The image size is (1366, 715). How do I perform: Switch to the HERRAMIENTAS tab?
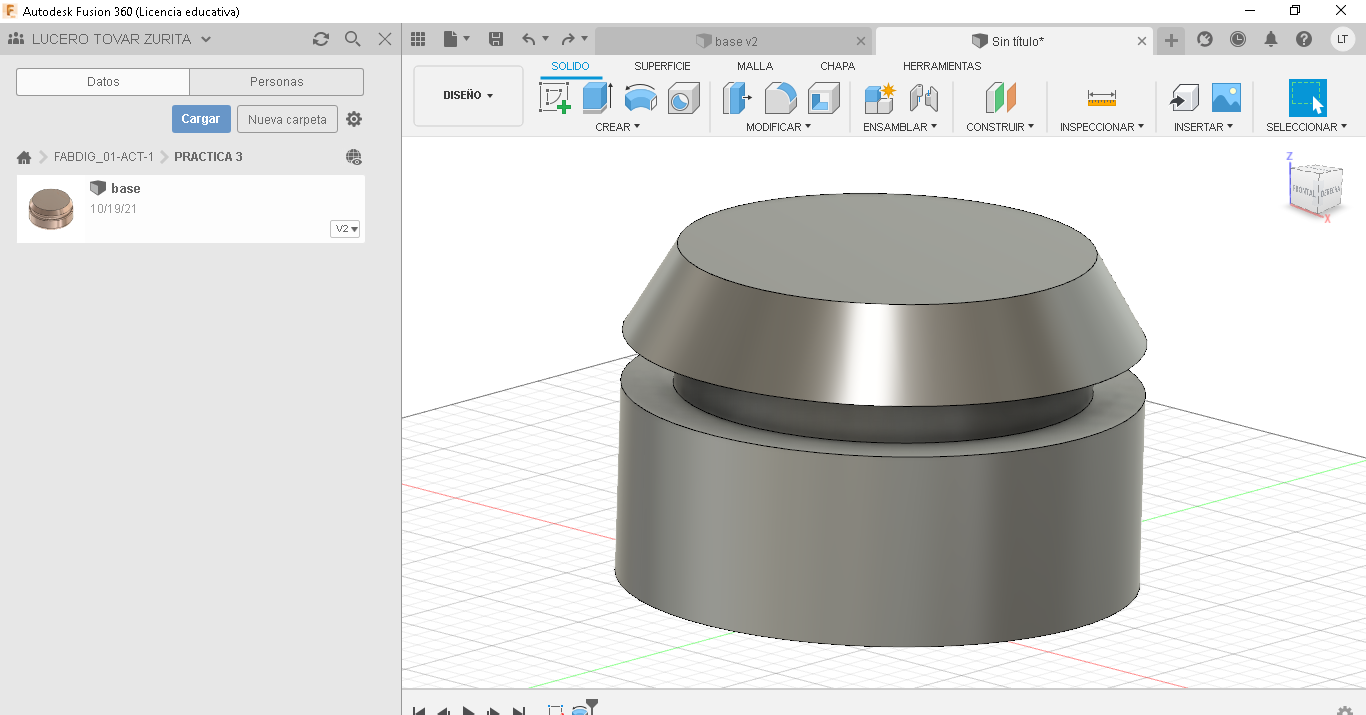click(x=942, y=66)
